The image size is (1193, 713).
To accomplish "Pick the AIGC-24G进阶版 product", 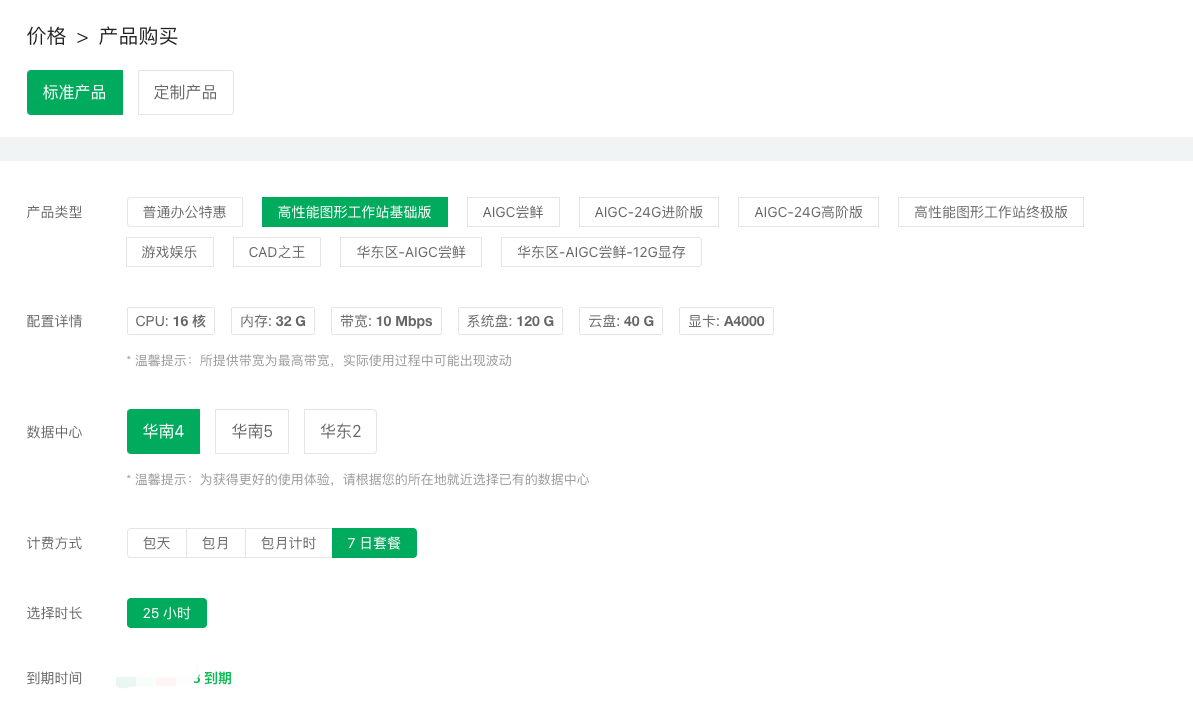I will pos(649,212).
